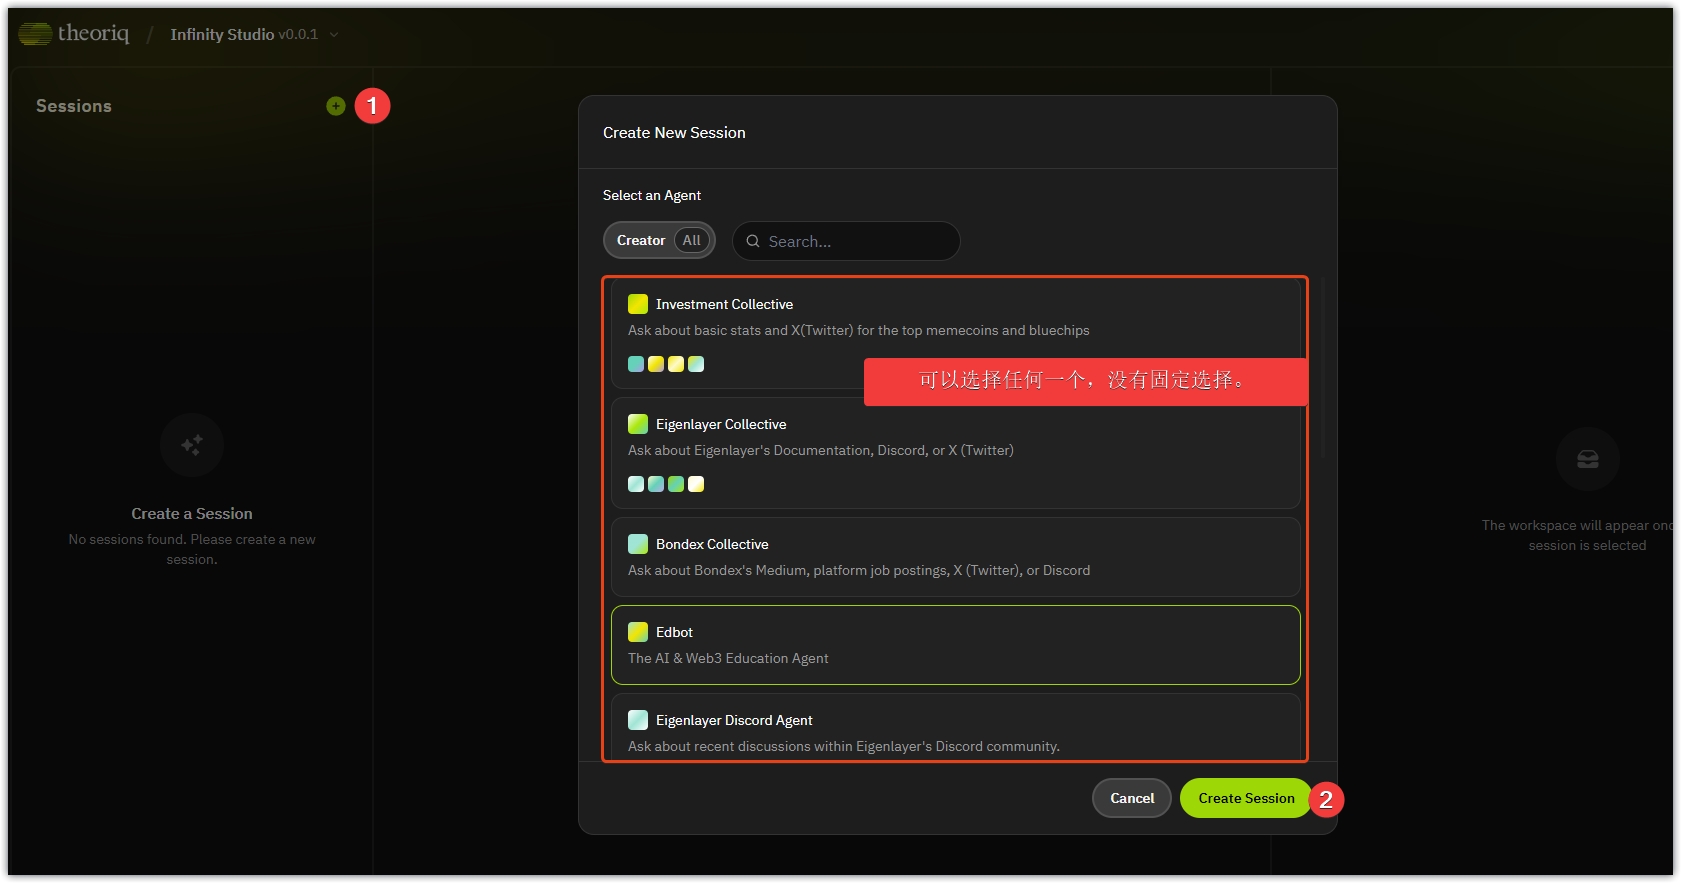Viewport: 1681px width, 883px height.
Task: Click the sparkle icon above Create a Session
Action: (192, 445)
